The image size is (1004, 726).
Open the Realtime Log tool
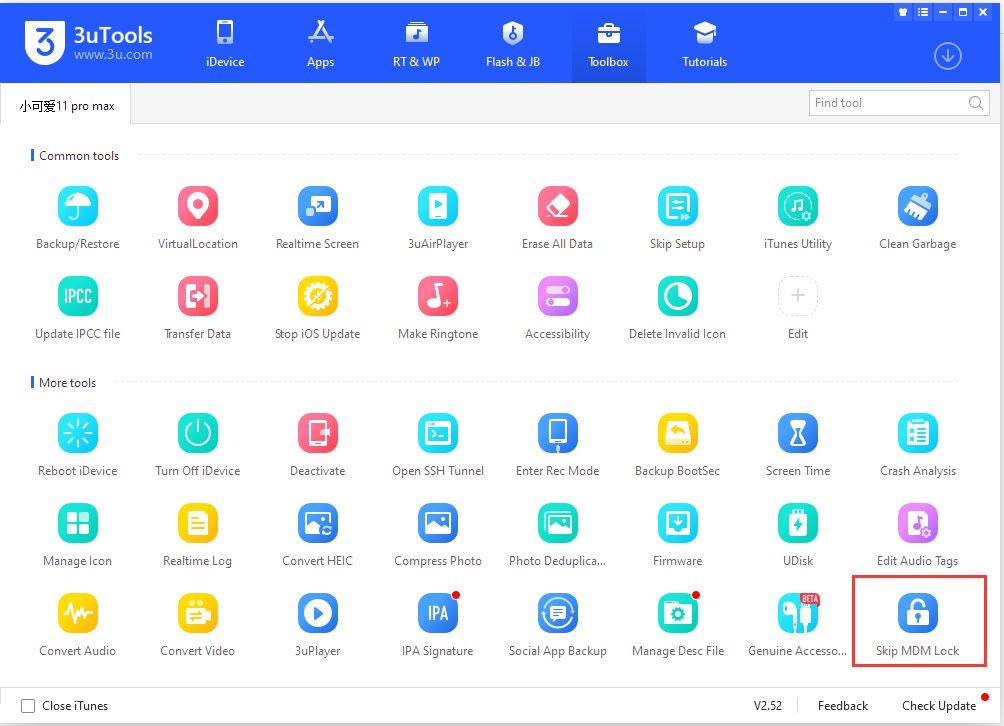coord(197,535)
